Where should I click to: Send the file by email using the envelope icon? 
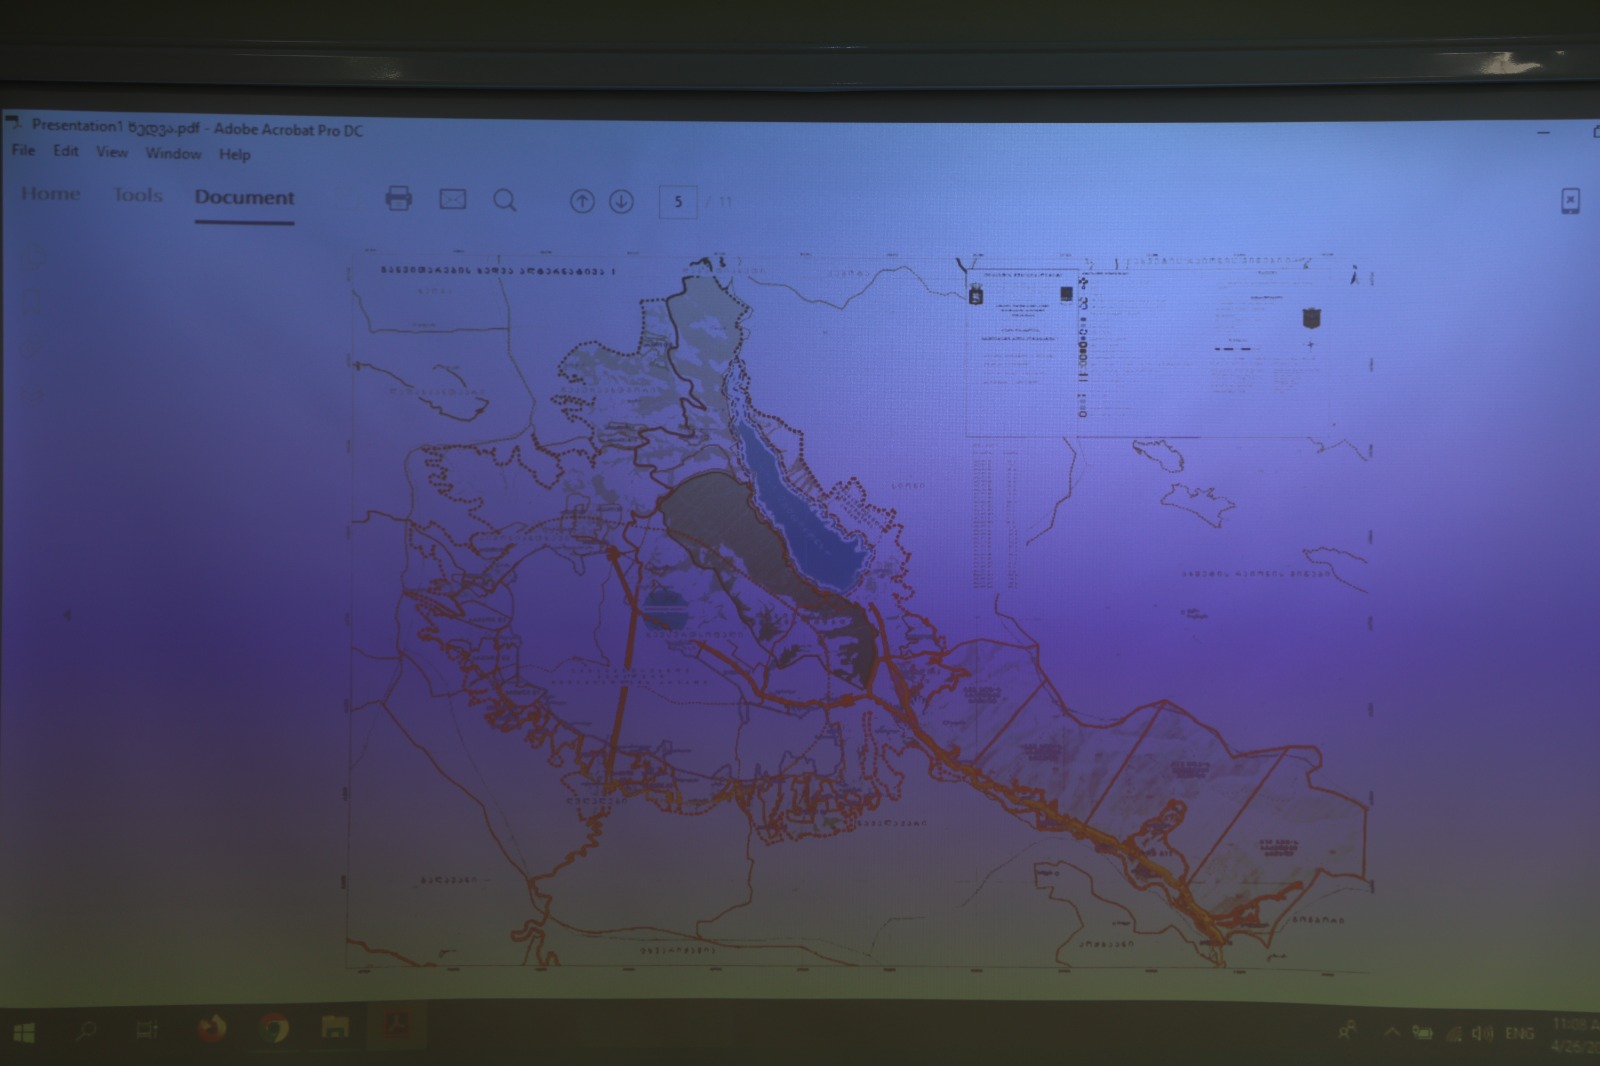pos(453,199)
